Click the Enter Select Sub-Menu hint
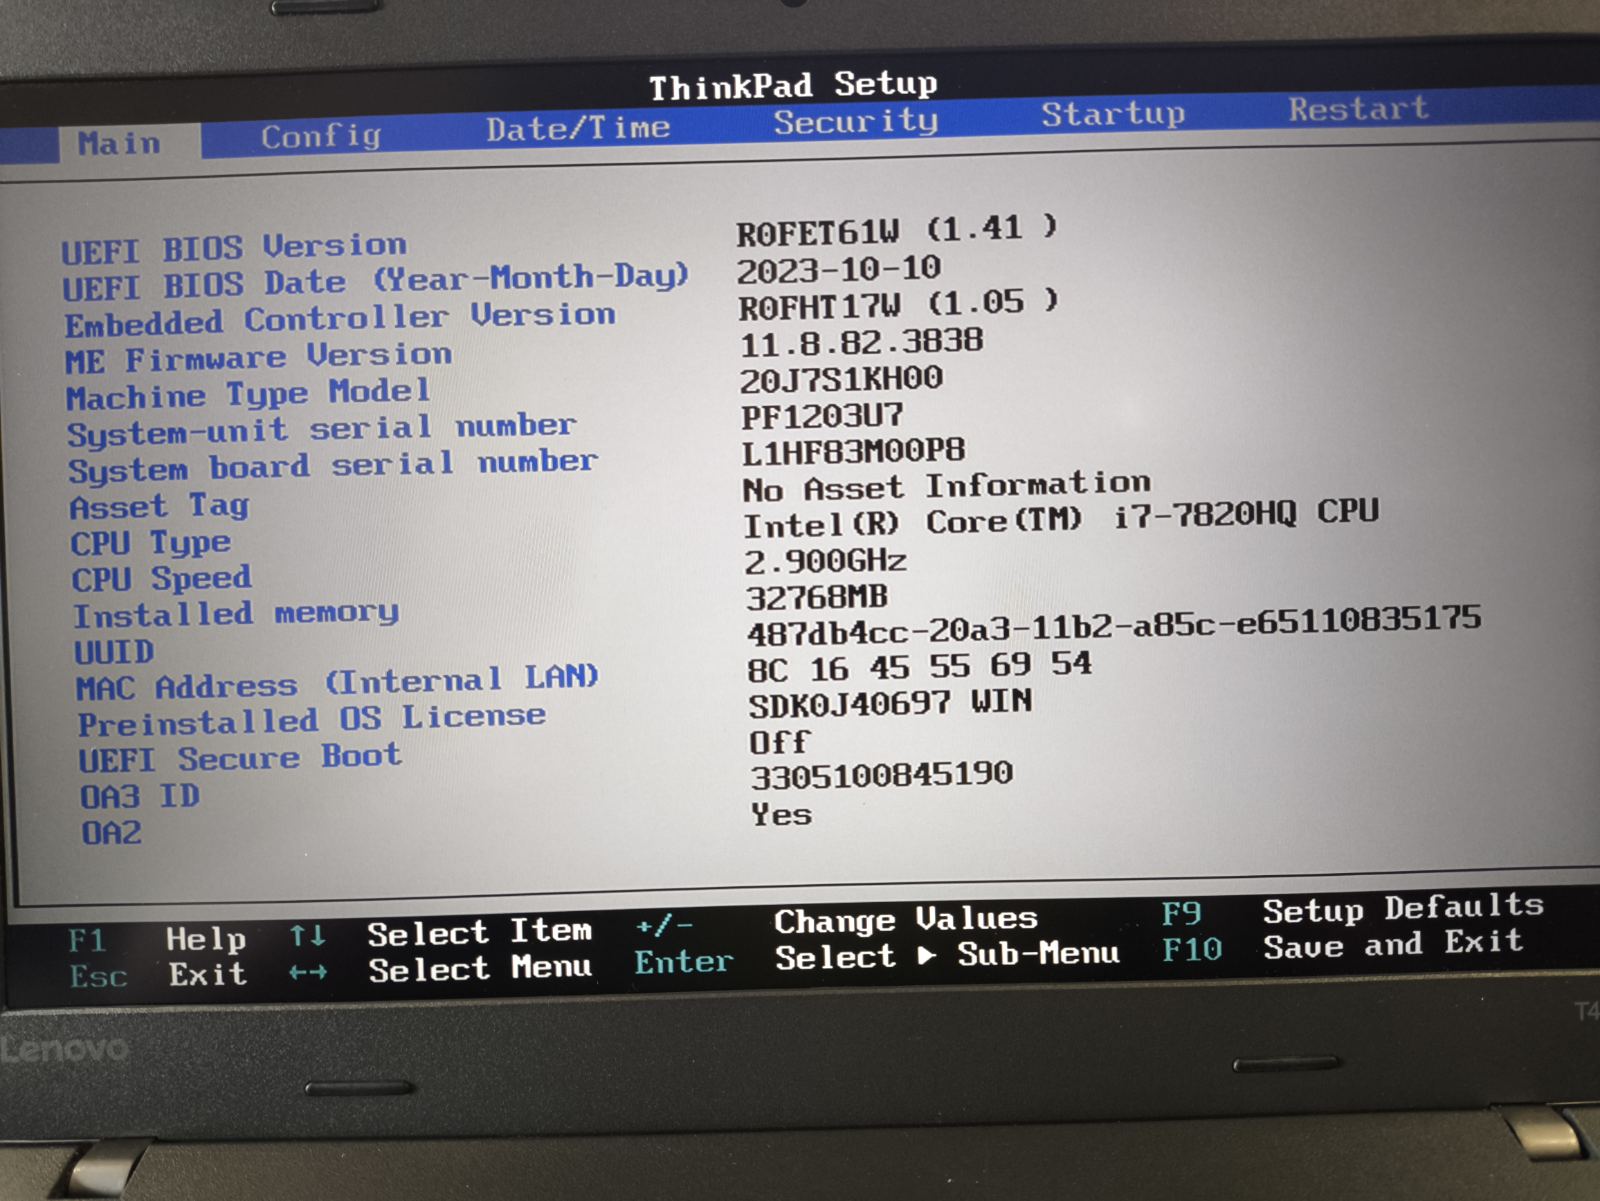 [877, 958]
